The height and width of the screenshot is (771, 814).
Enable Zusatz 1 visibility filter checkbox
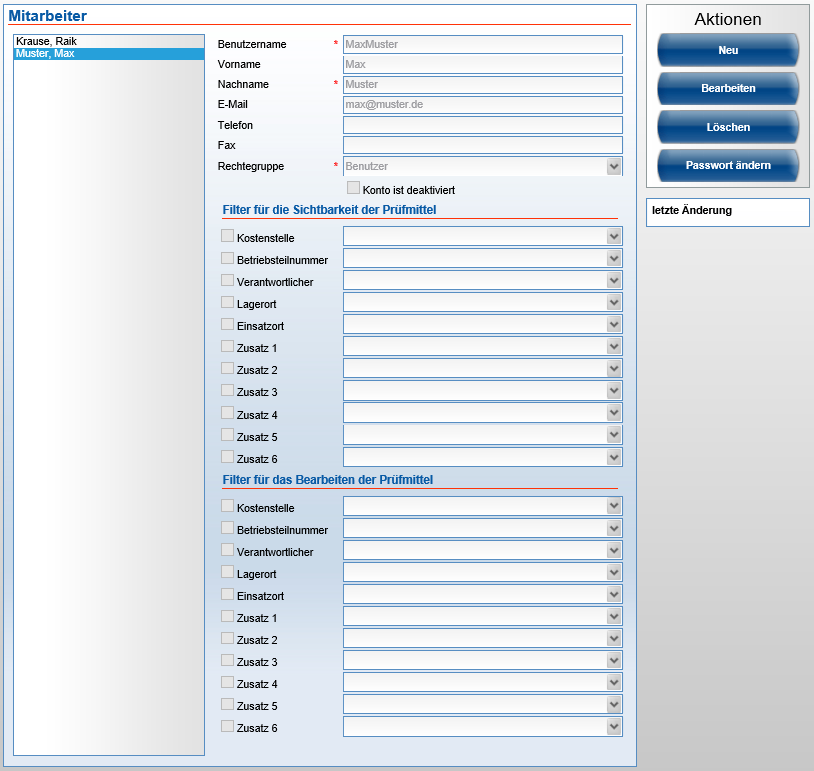coord(227,346)
